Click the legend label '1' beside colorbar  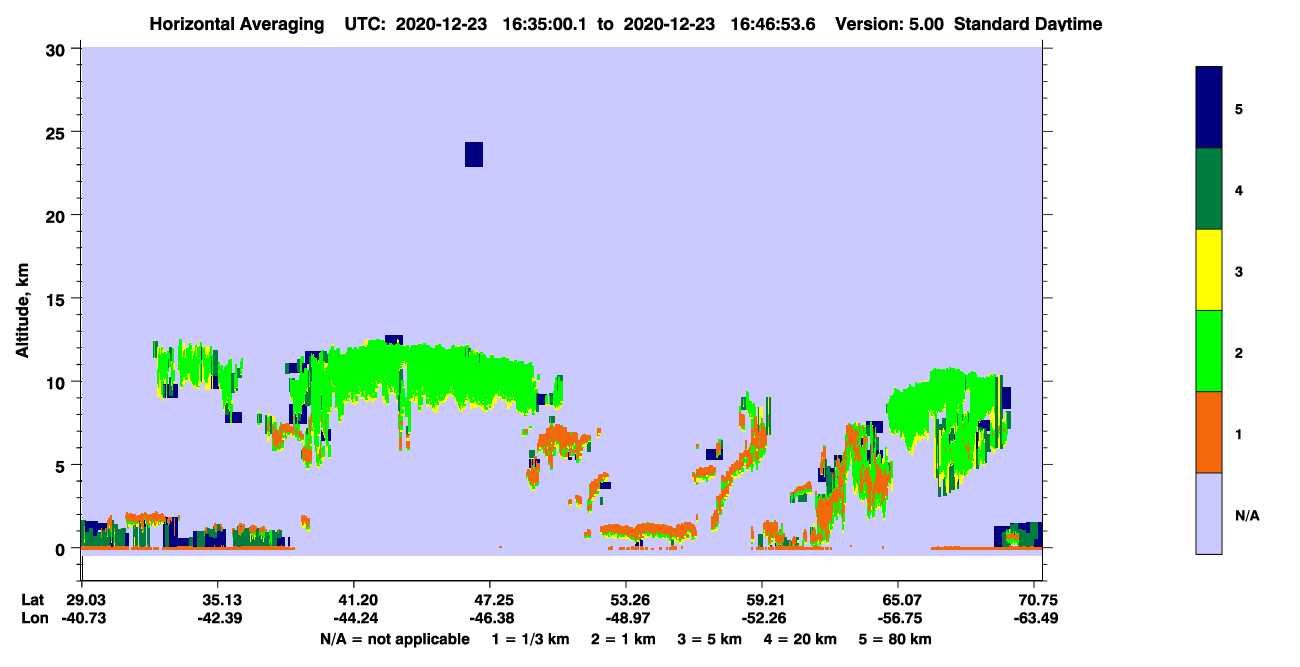[1239, 432]
